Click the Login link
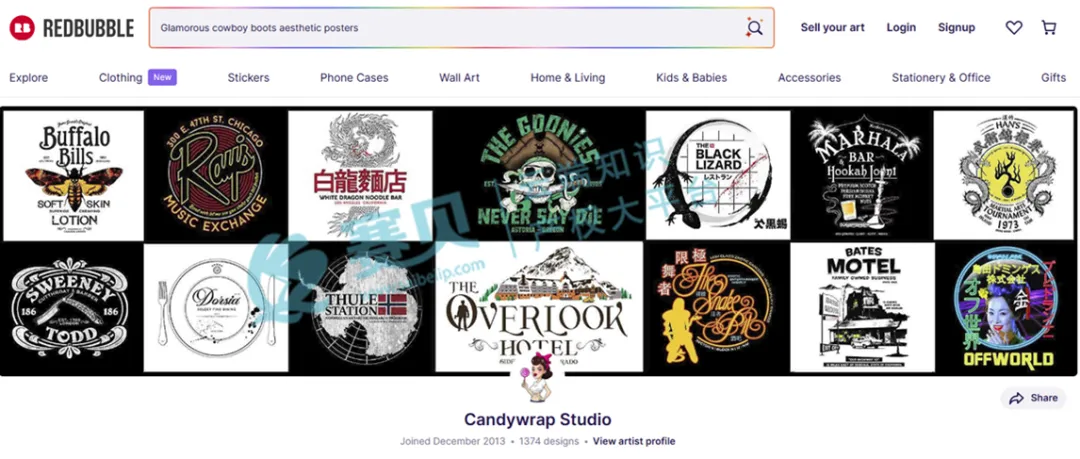The height and width of the screenshot is (459, 1080). pyautogui.click(x=901, y=28)
